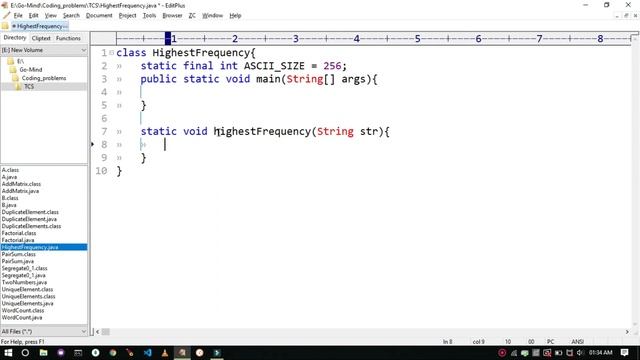This screenshot has width=640, height=360.
Task: Collapse the fold marker beside line 1
Action: click(x=112, y=53)
